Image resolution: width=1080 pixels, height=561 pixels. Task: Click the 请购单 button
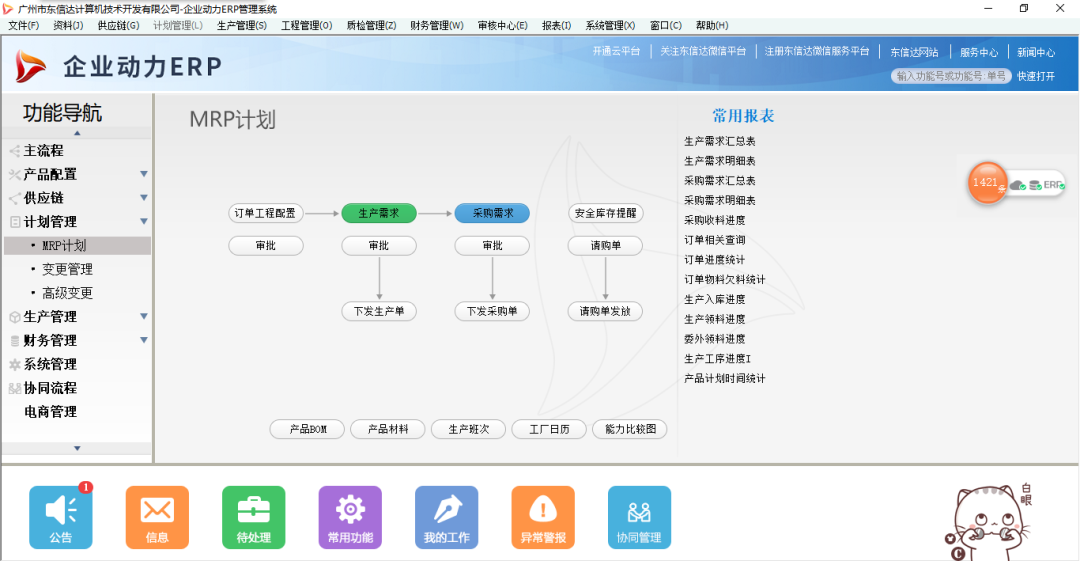pyautogui.click(x=605, y=246)
